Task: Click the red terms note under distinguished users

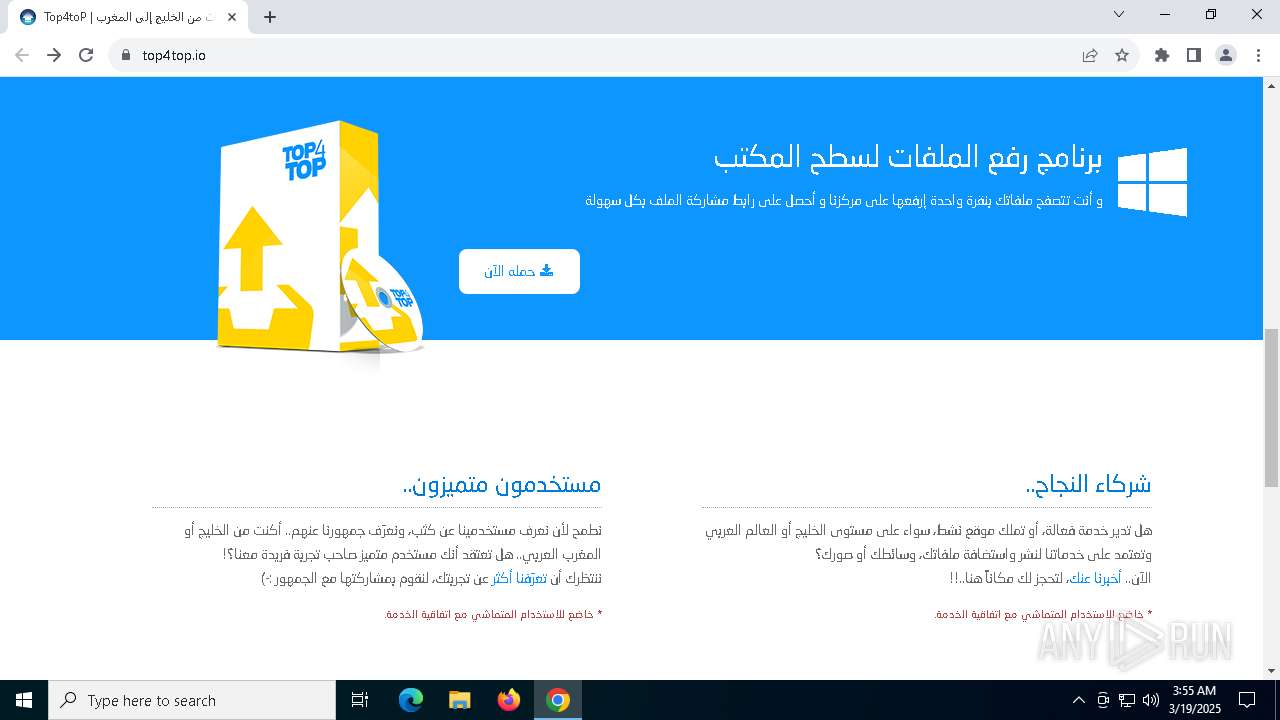Action: pyautogui.click(x=493, y=614)
